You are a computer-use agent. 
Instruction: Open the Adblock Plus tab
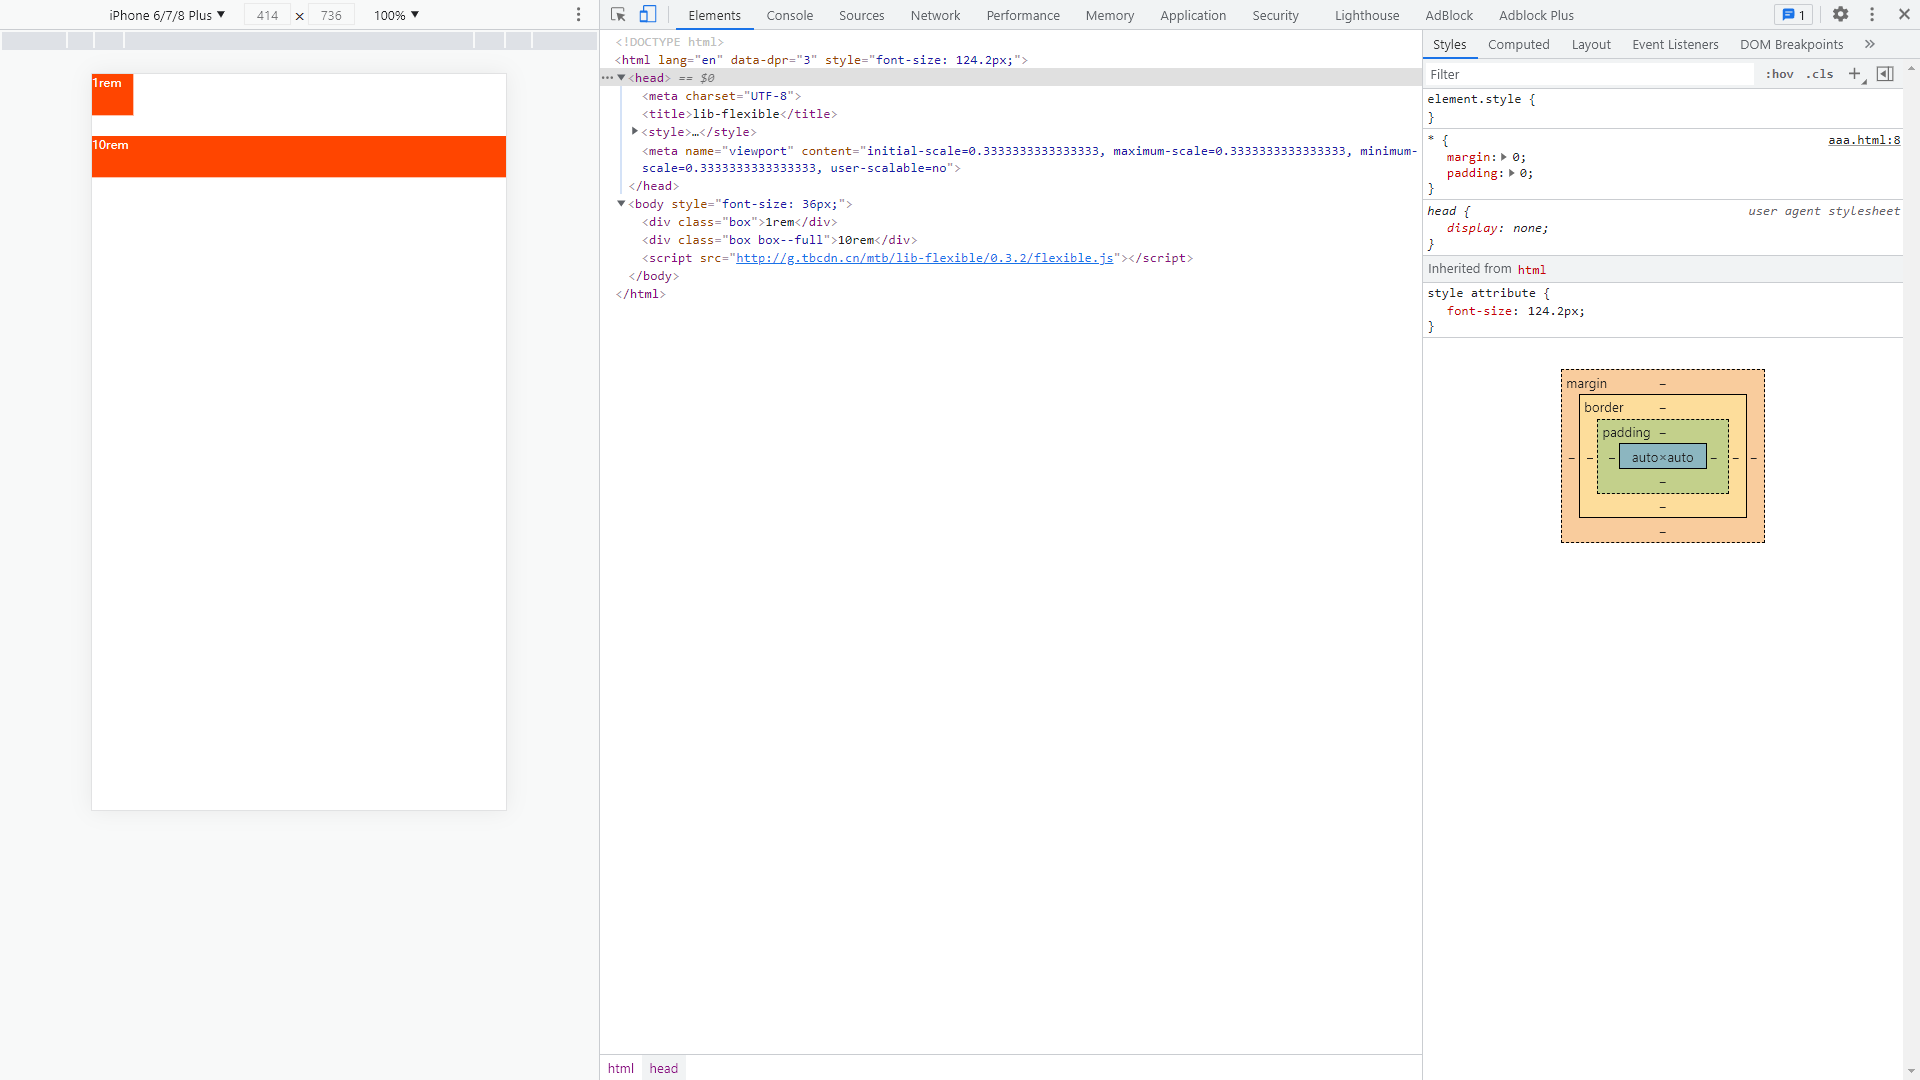coord(1536,15)
